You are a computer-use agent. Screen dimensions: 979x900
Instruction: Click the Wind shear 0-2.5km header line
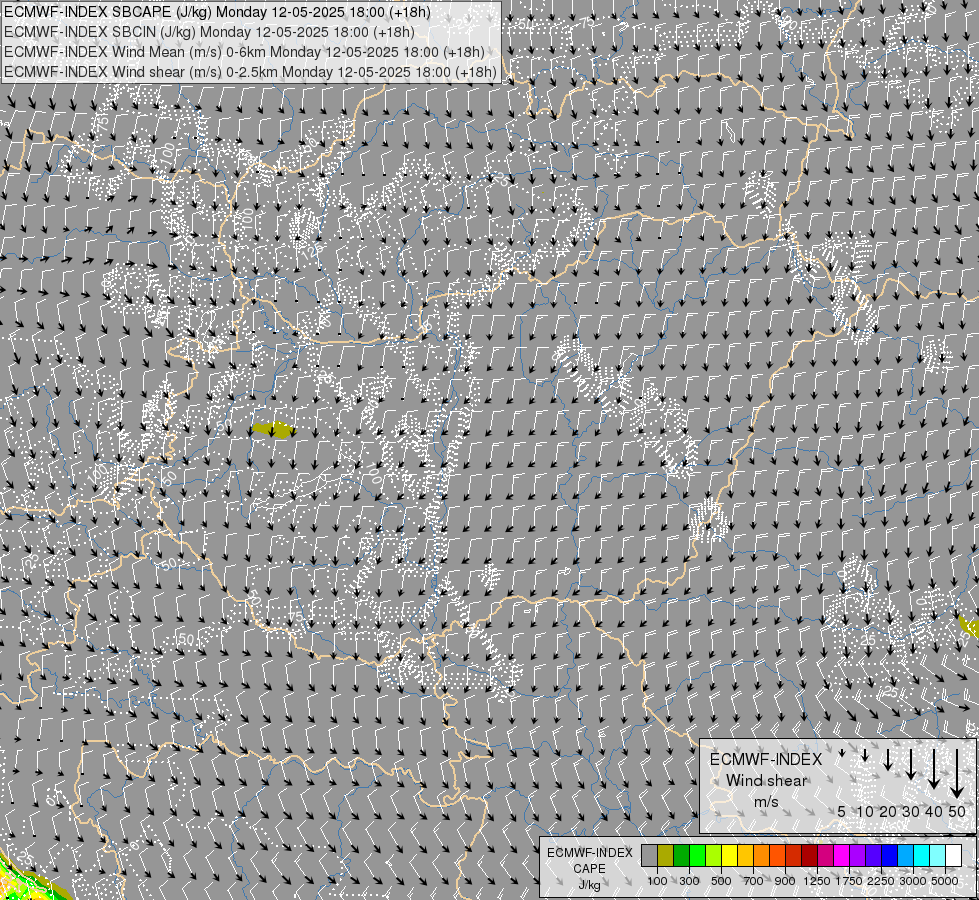pos(250,72)
